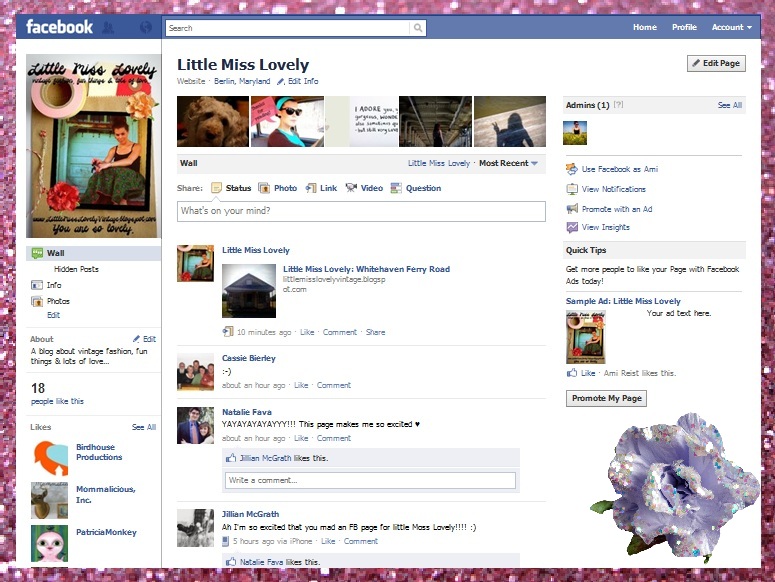Screen dimensions: 775x582
Task: Click the Photo share icon
Action: [x=264, y=188]
